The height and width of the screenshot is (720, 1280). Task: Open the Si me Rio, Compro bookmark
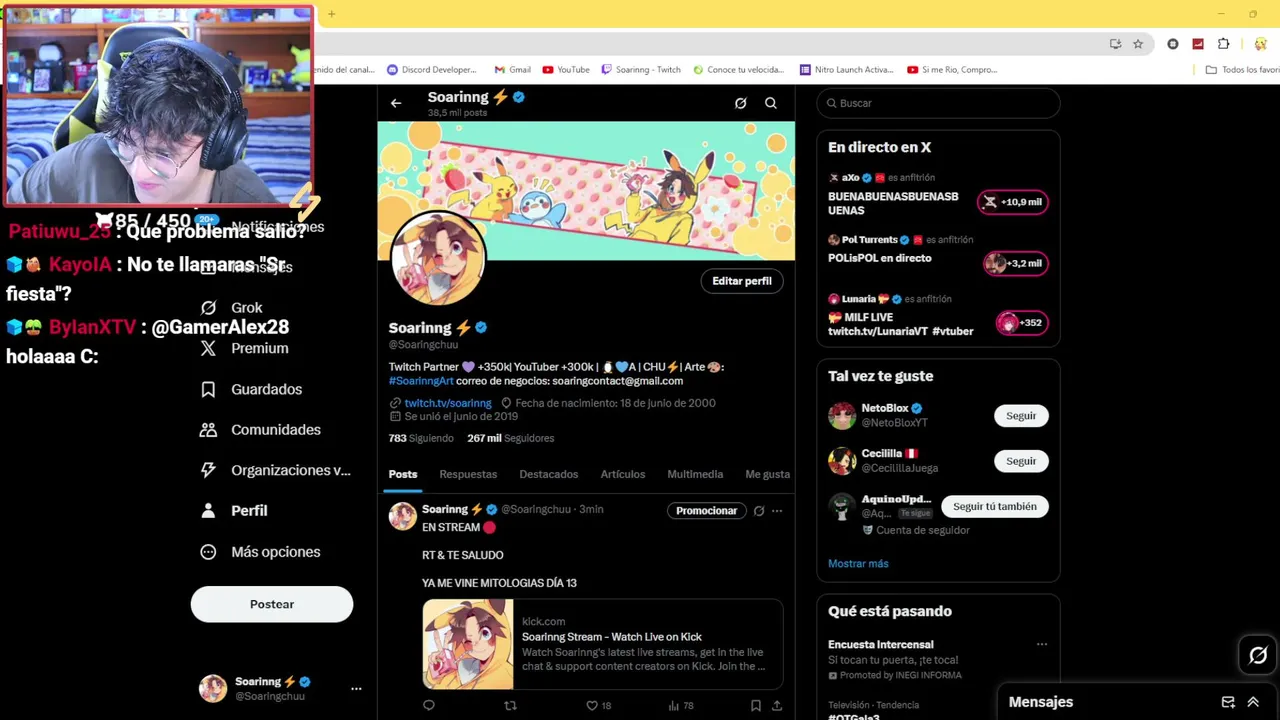(952, 70)
